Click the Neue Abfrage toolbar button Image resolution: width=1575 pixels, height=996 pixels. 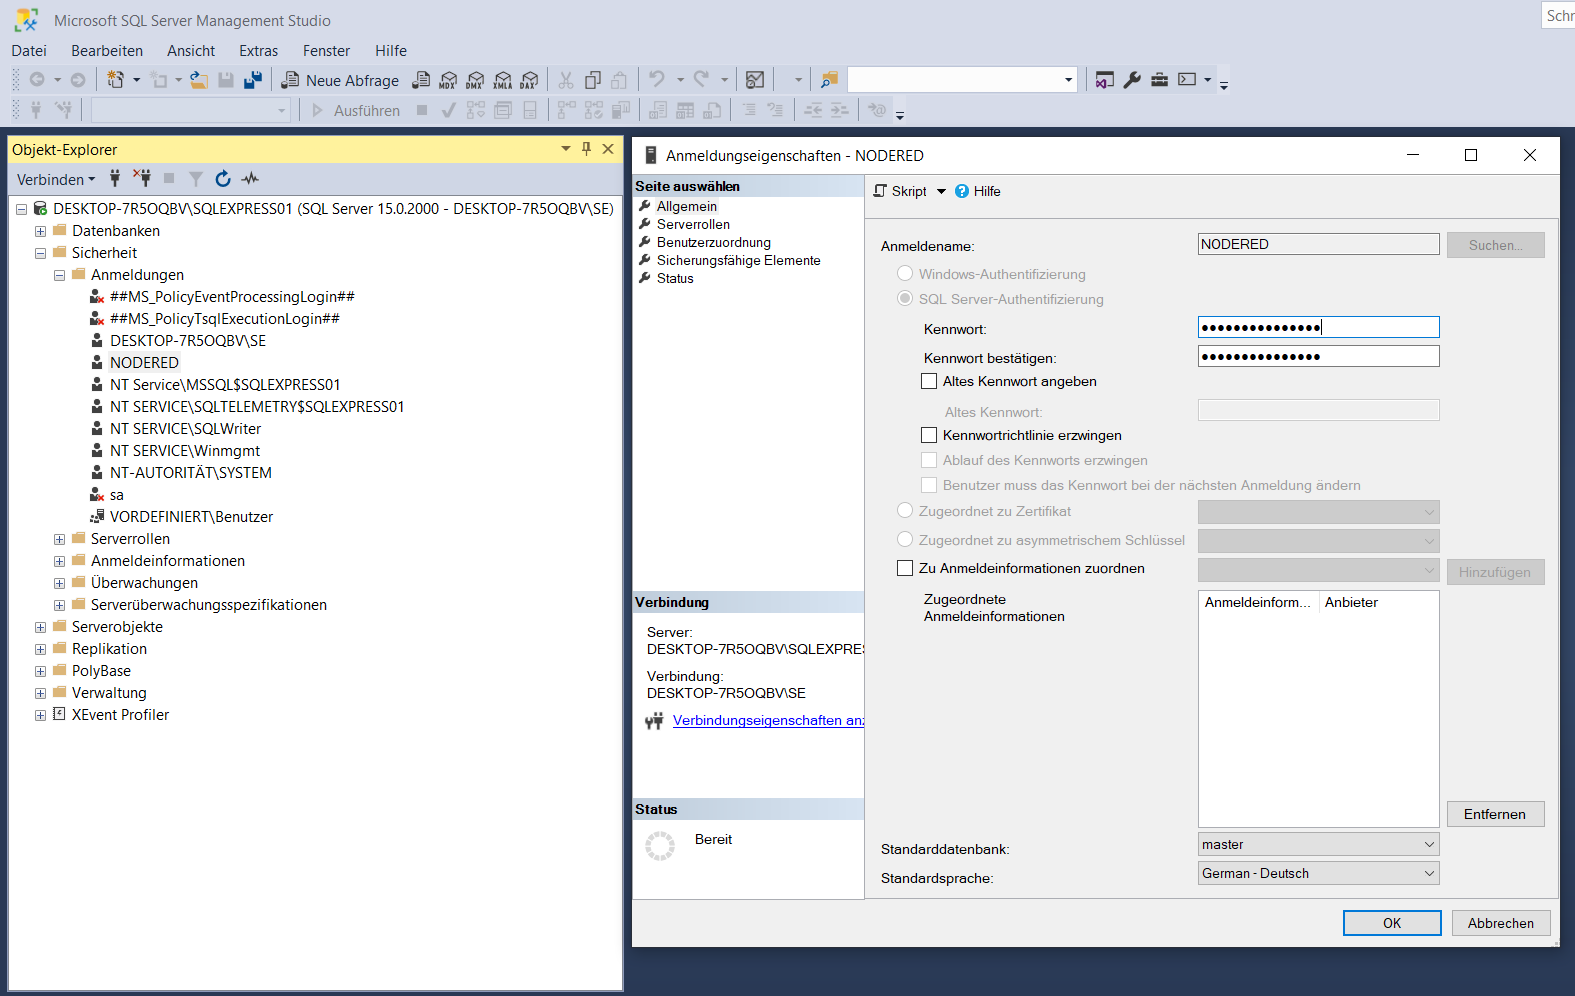click(340, 80)
